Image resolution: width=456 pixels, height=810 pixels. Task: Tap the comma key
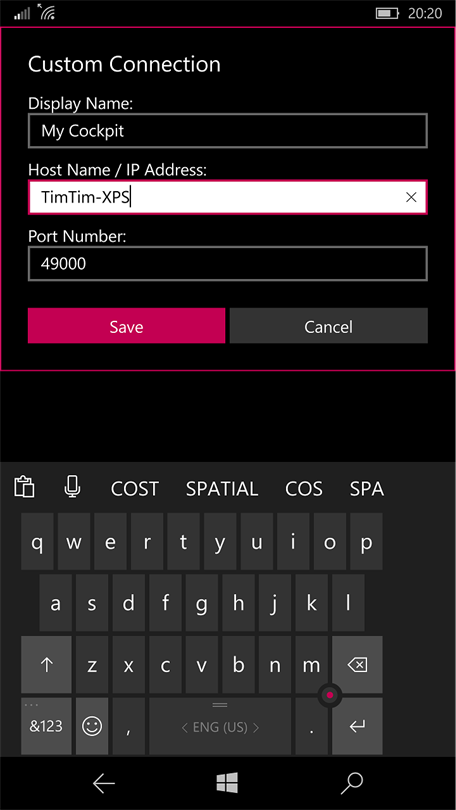click(x=129, y=726)
